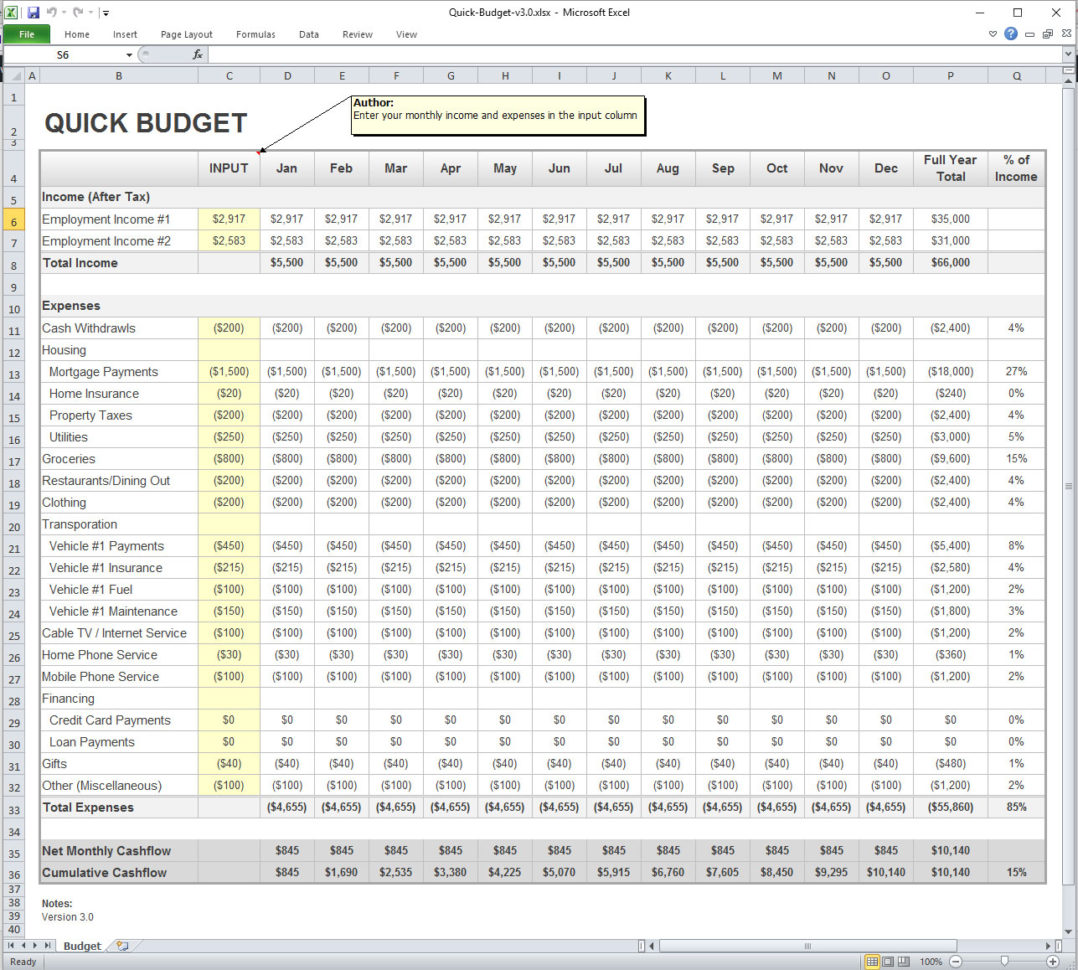Image resolution: width=1078 pixels, height=970 pixels.
Task: Click Zoom Out minus button in status bar
Action: point(955,961)
